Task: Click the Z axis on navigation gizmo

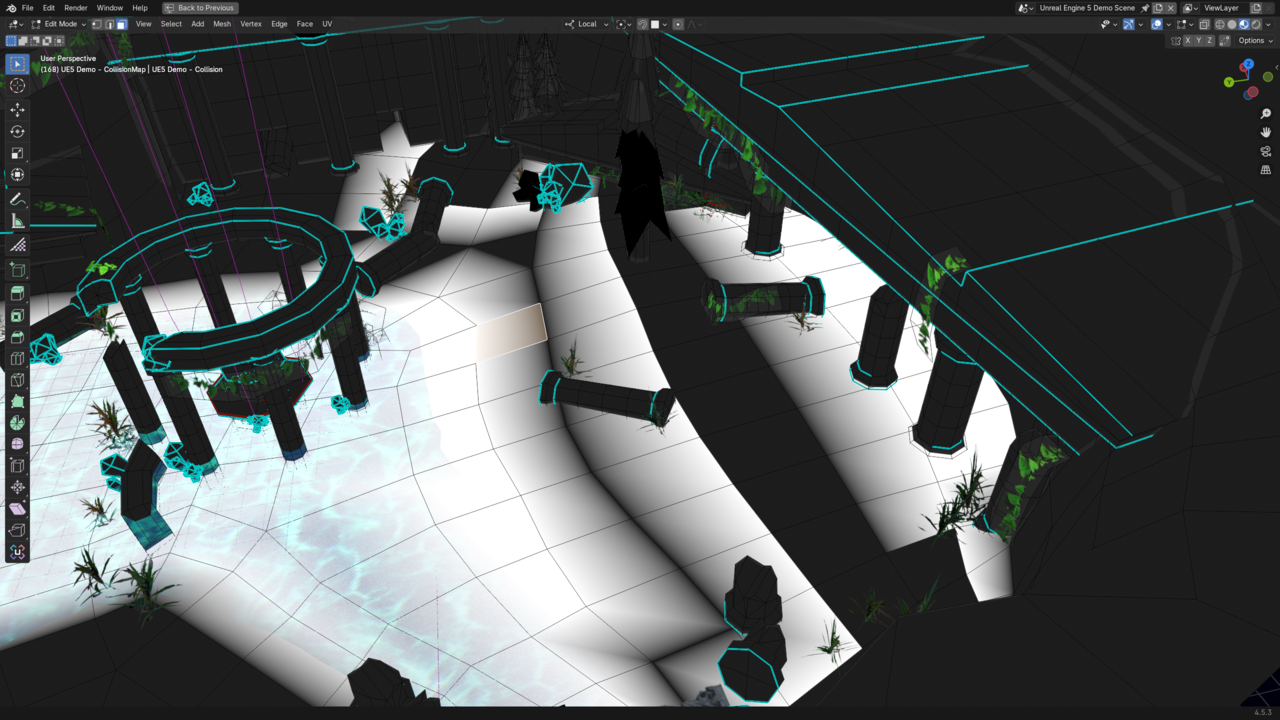Action: coord(1249,65)
